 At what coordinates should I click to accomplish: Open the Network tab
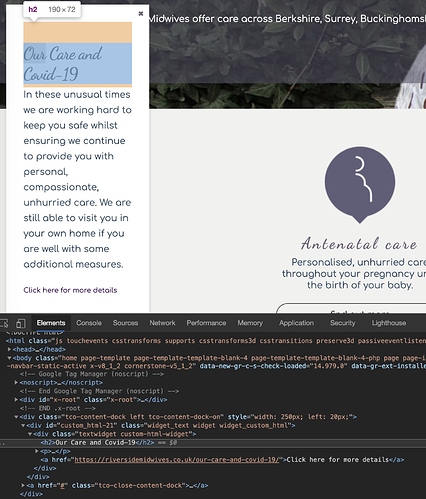tap(162, 323)
